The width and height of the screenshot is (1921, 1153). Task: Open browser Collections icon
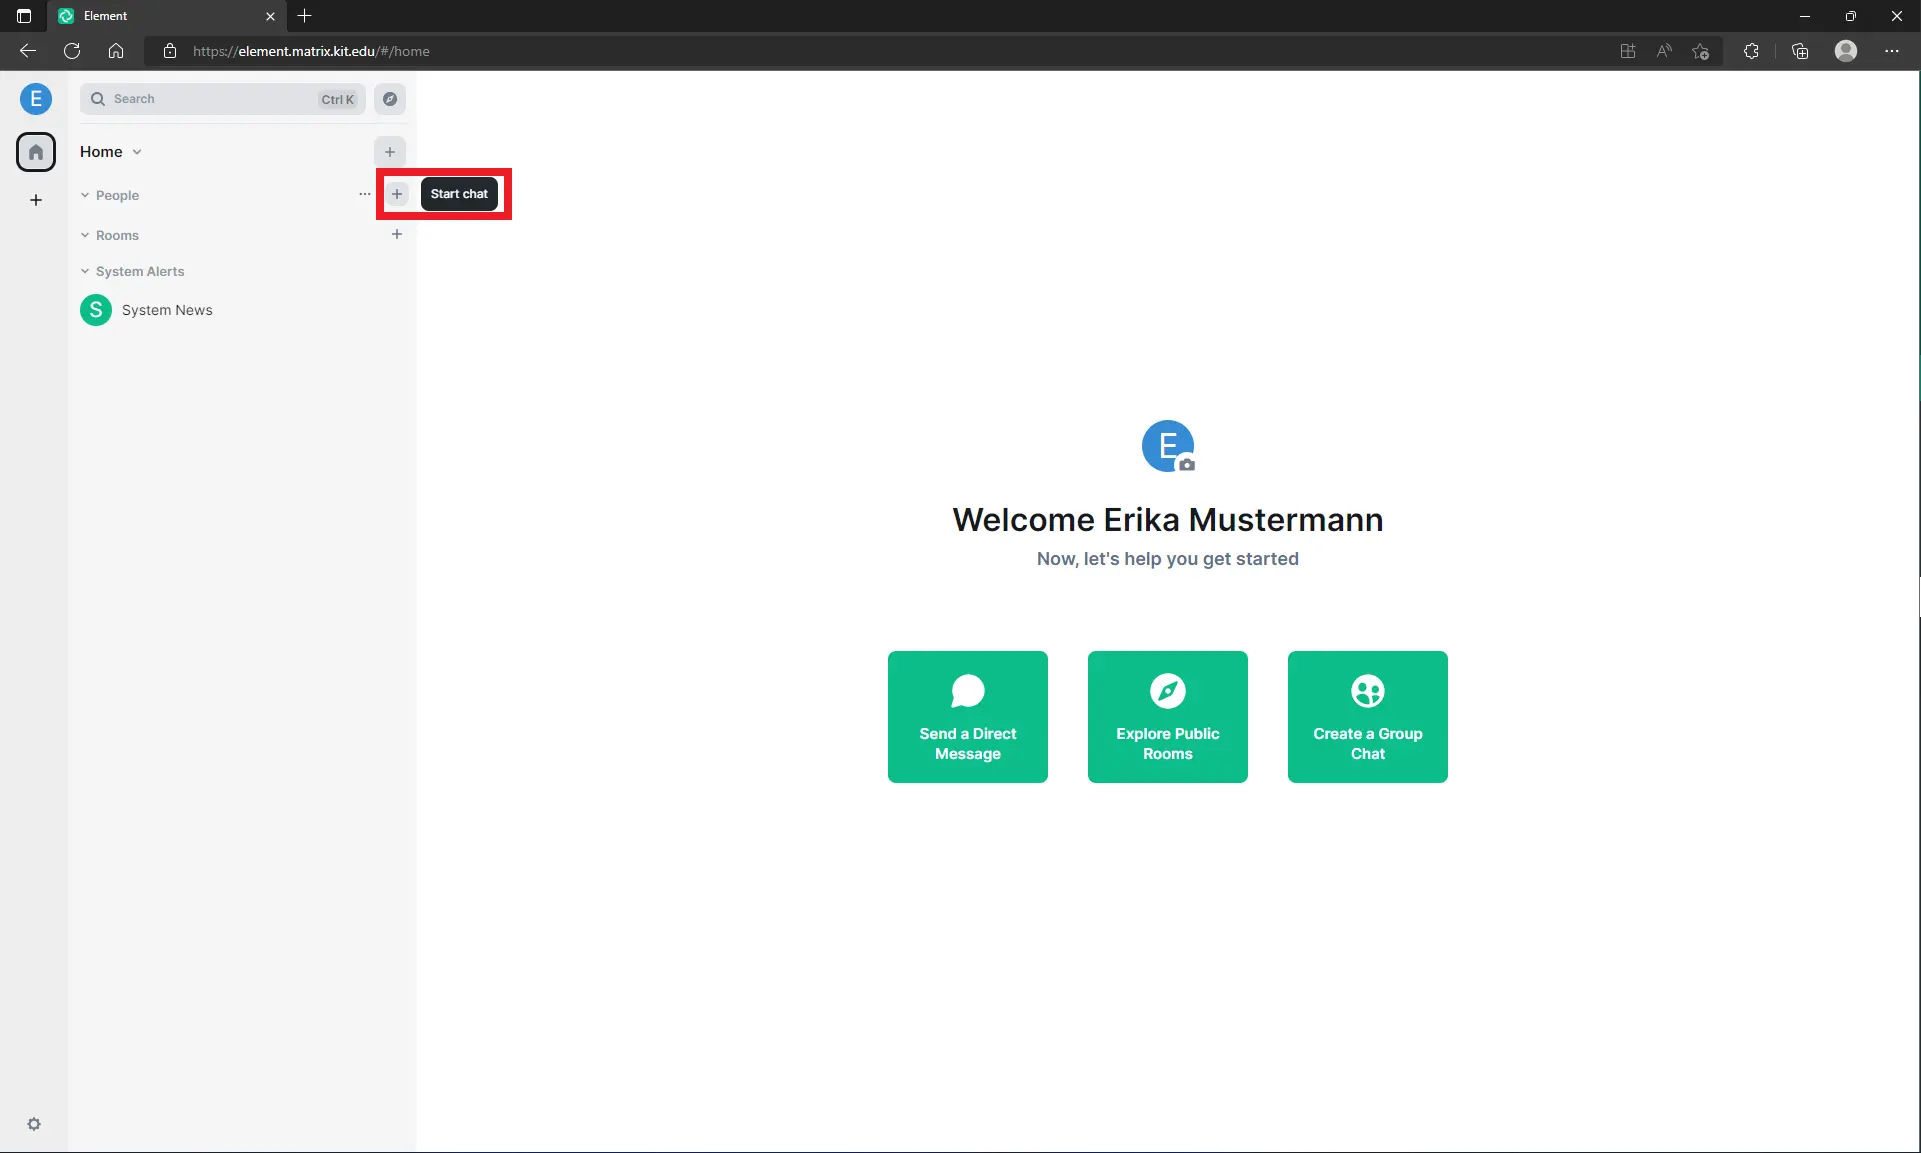click(1800, 51)
